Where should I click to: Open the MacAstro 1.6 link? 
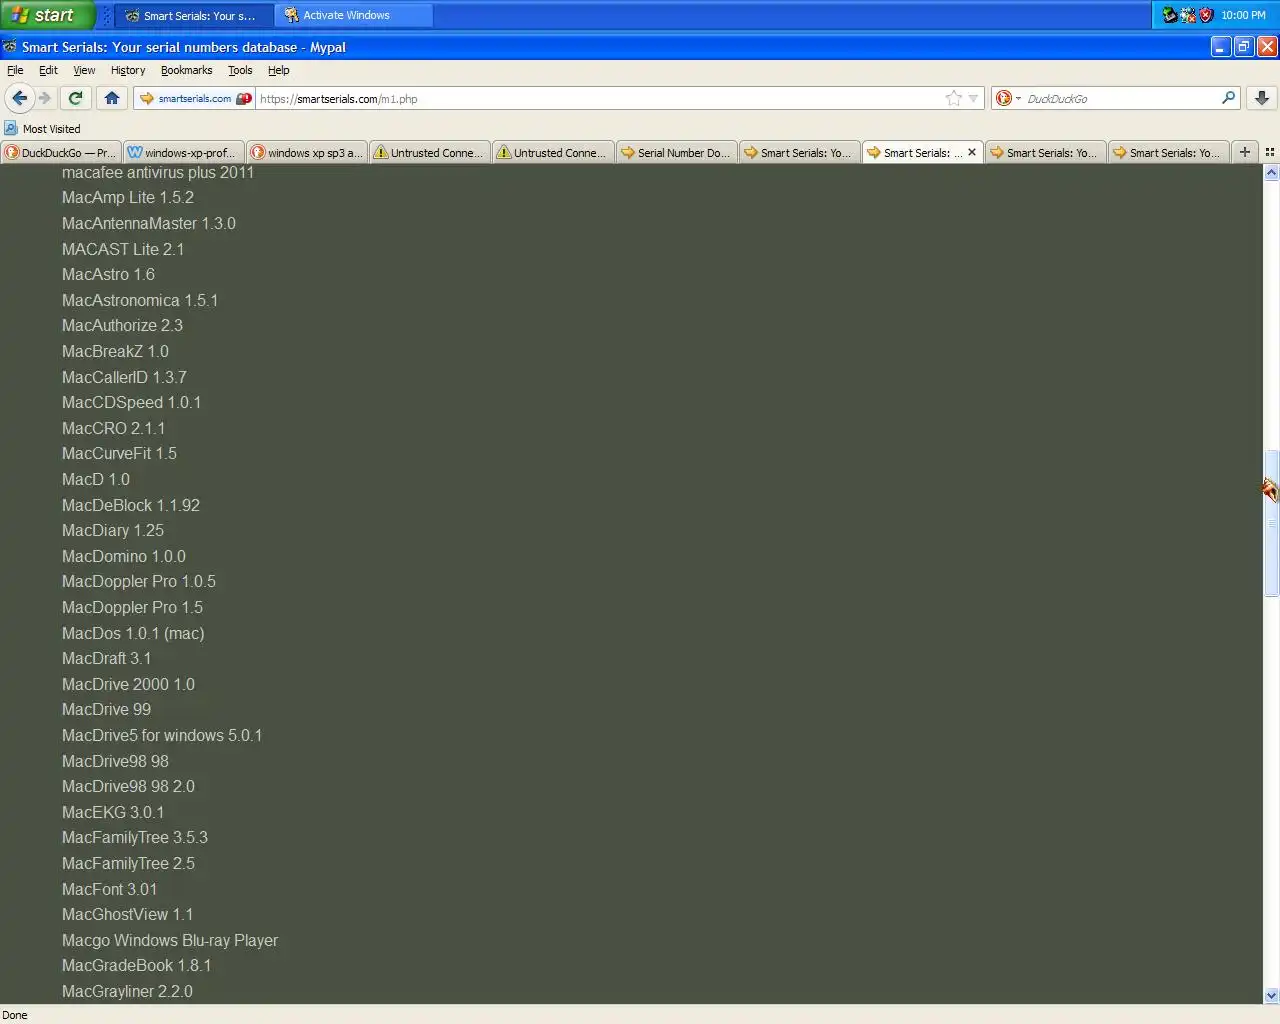pyautogui.click(x=108, y=275)
